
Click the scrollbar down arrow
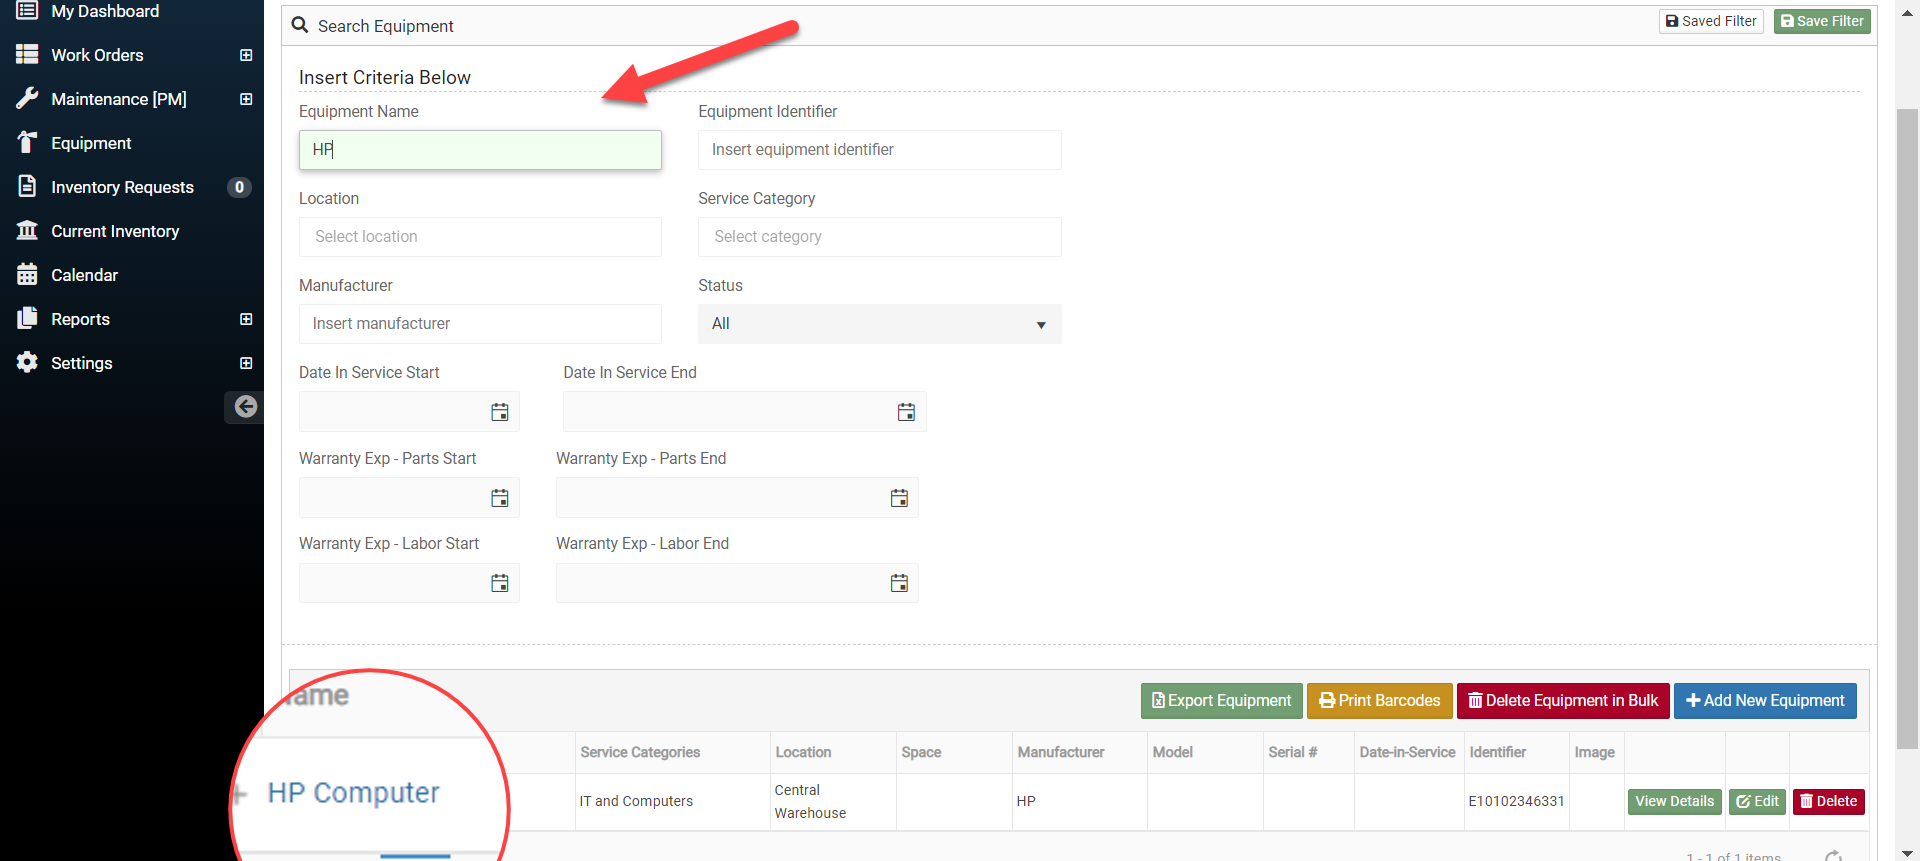coord(1907,853)
